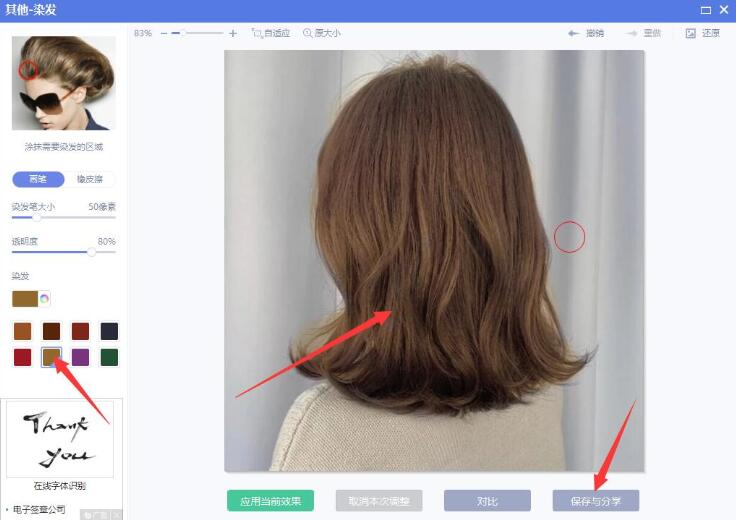
Task: Pick the reddish brown hair color swatch
Action: 80,331
